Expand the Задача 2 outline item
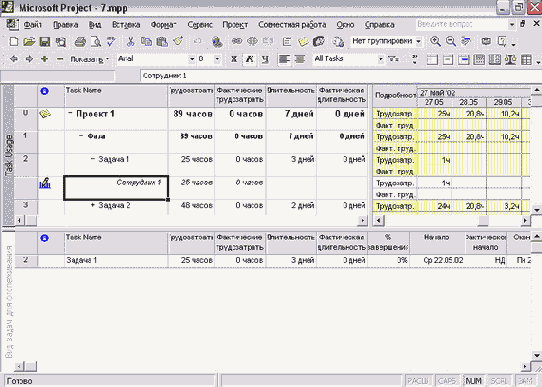This screenshot has height=387, width=542. pyautogui.click(x=93, y=205)
